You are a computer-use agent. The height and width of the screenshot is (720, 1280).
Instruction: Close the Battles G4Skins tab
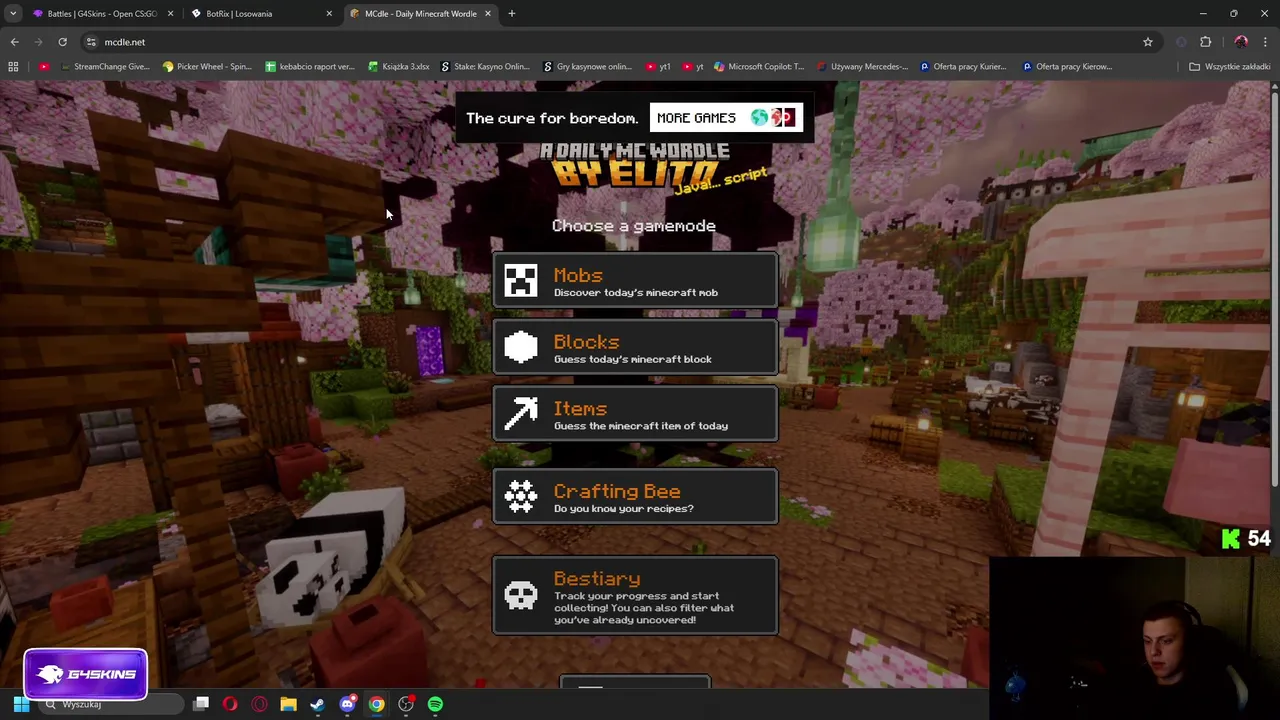(x=170, y=14)
